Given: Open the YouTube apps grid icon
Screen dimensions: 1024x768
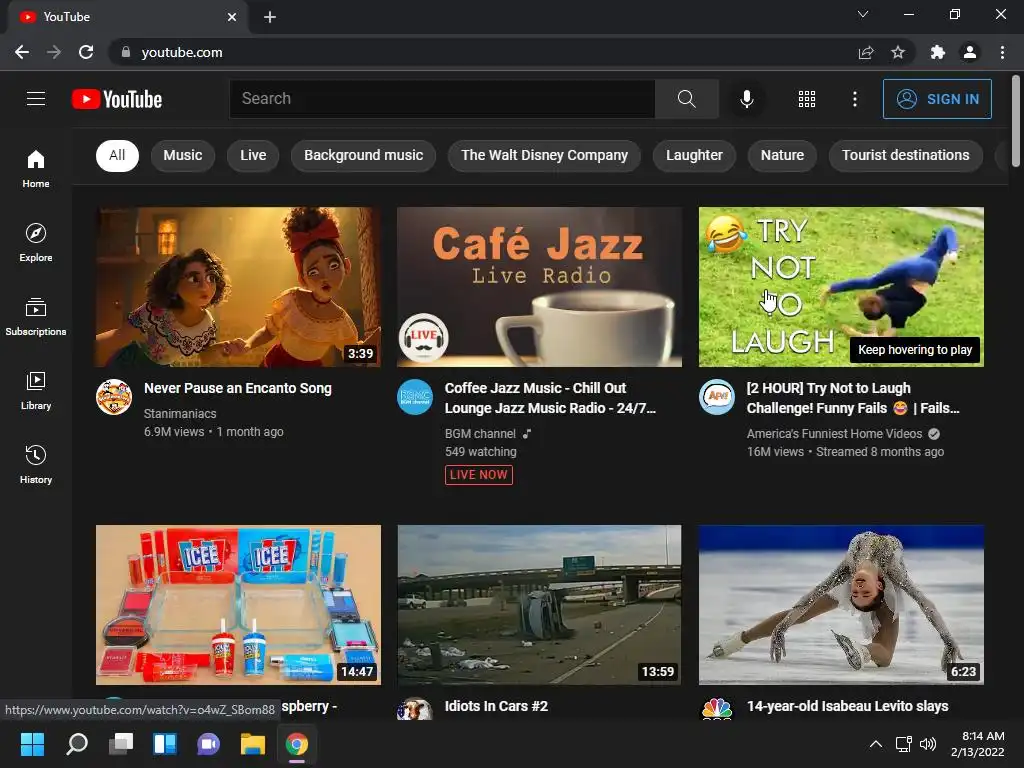Looking at the screenshot, I should [x=807, y=99].
